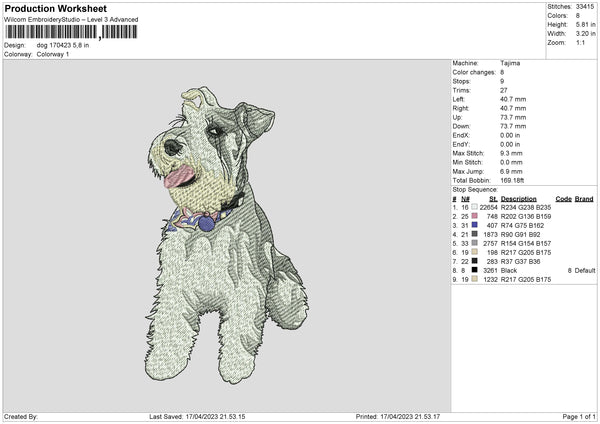Click the Default brand entry
600x424 pixels.
point(585,271)
